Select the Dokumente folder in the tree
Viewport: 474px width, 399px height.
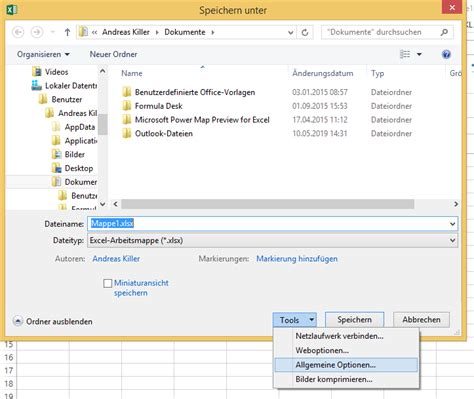pos(74,182)
